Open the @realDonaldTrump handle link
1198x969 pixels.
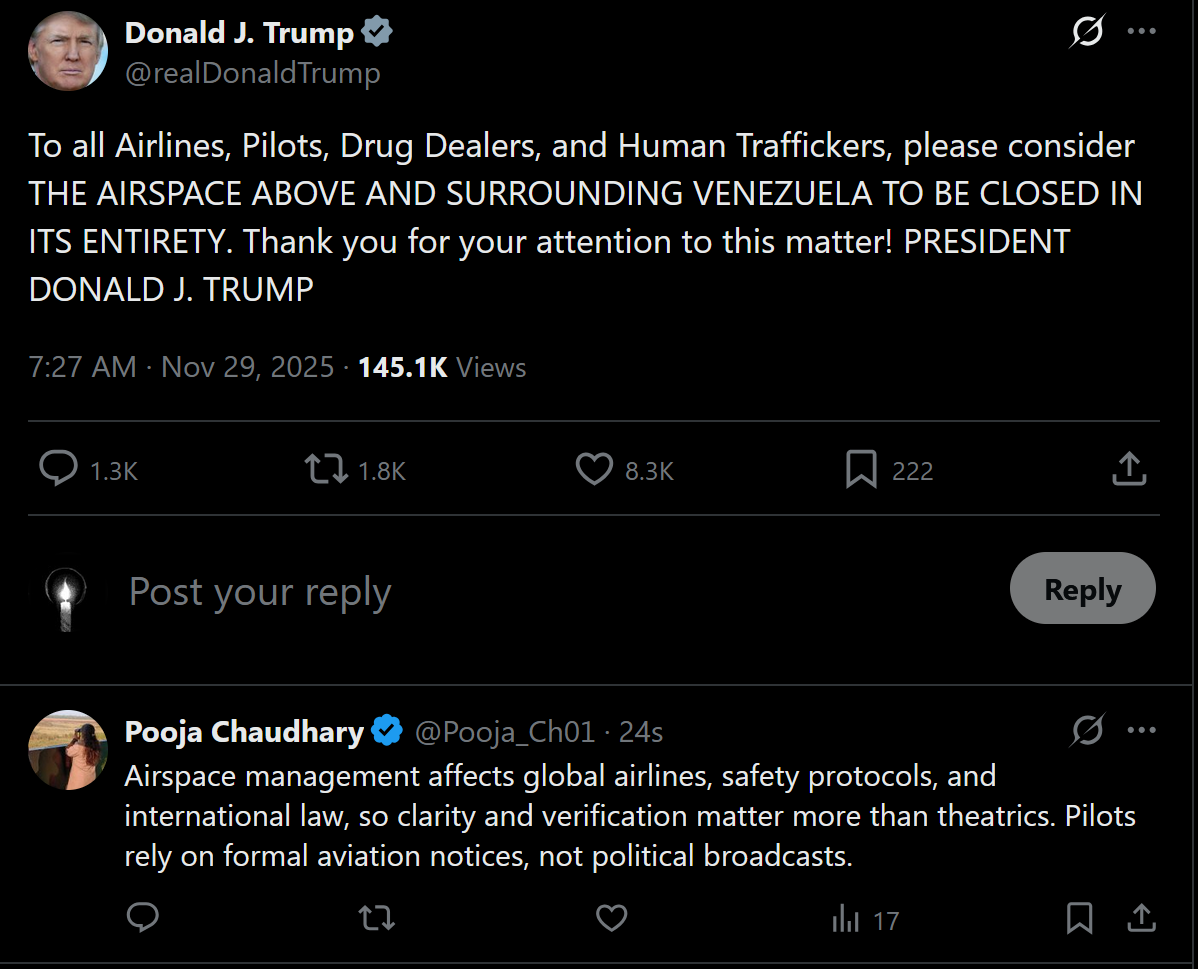(x=252, y=73)
